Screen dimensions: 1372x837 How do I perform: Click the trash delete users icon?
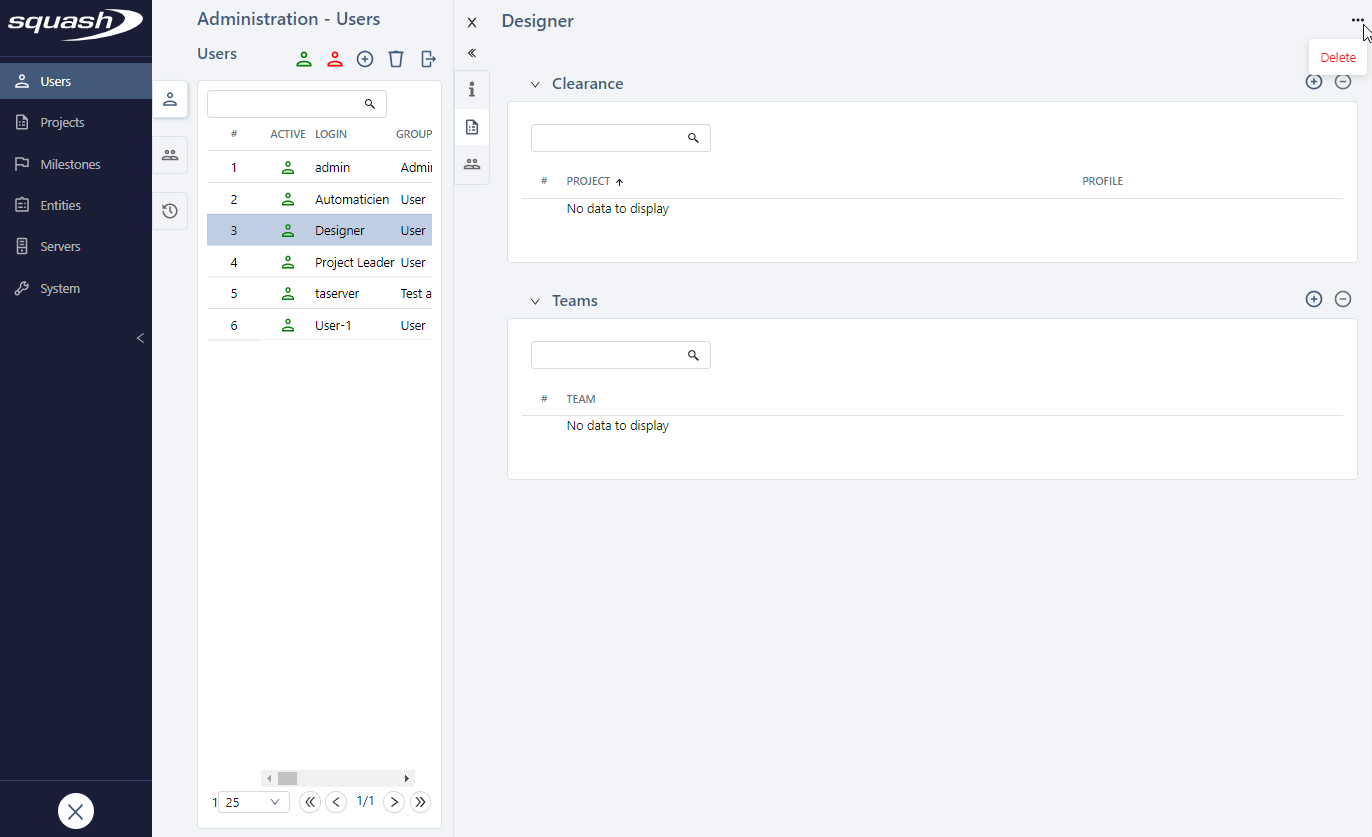click(x=396, y=59)
